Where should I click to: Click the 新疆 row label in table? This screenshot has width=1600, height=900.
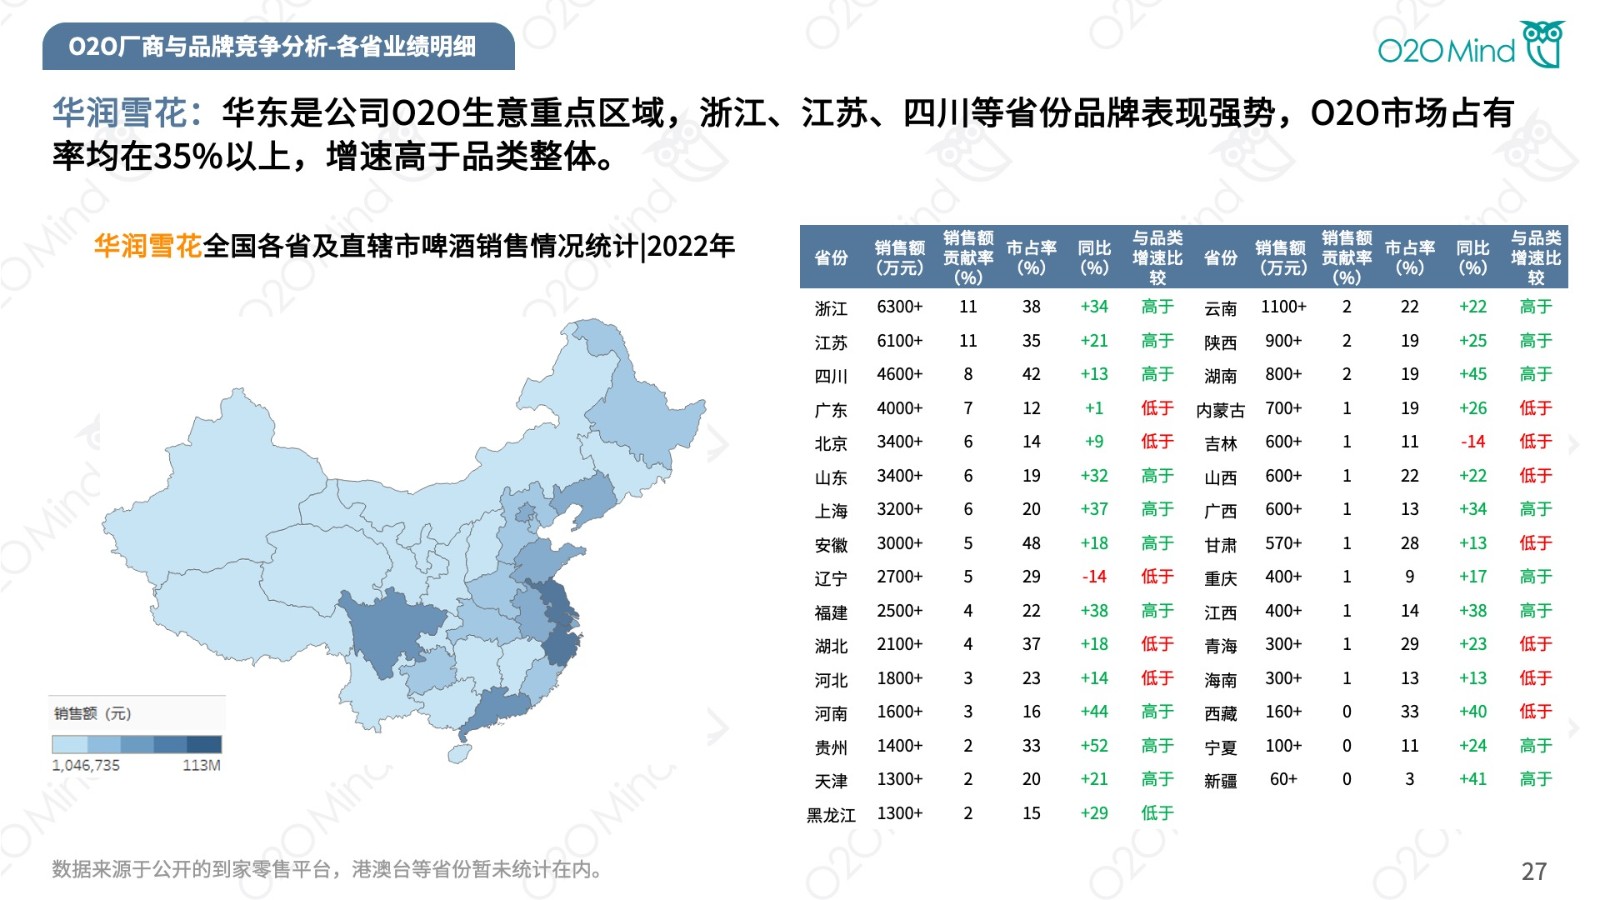1220,780
